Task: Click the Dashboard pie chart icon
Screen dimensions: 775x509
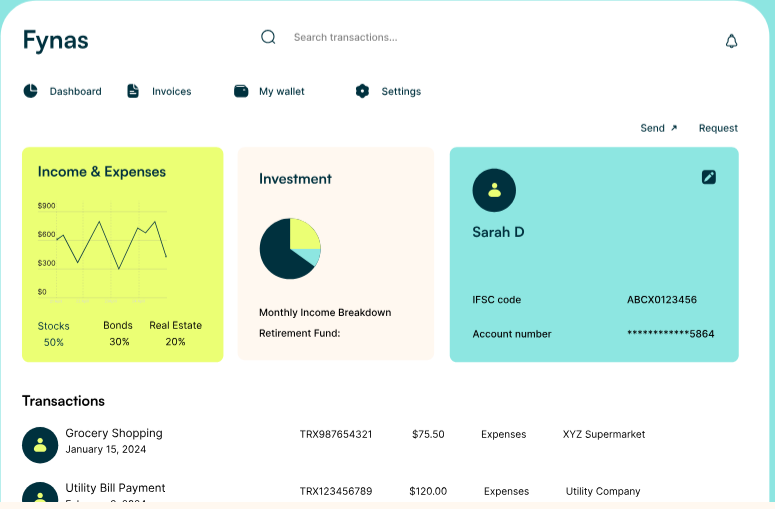Action: pyautogui.click(x=31, y=91)
